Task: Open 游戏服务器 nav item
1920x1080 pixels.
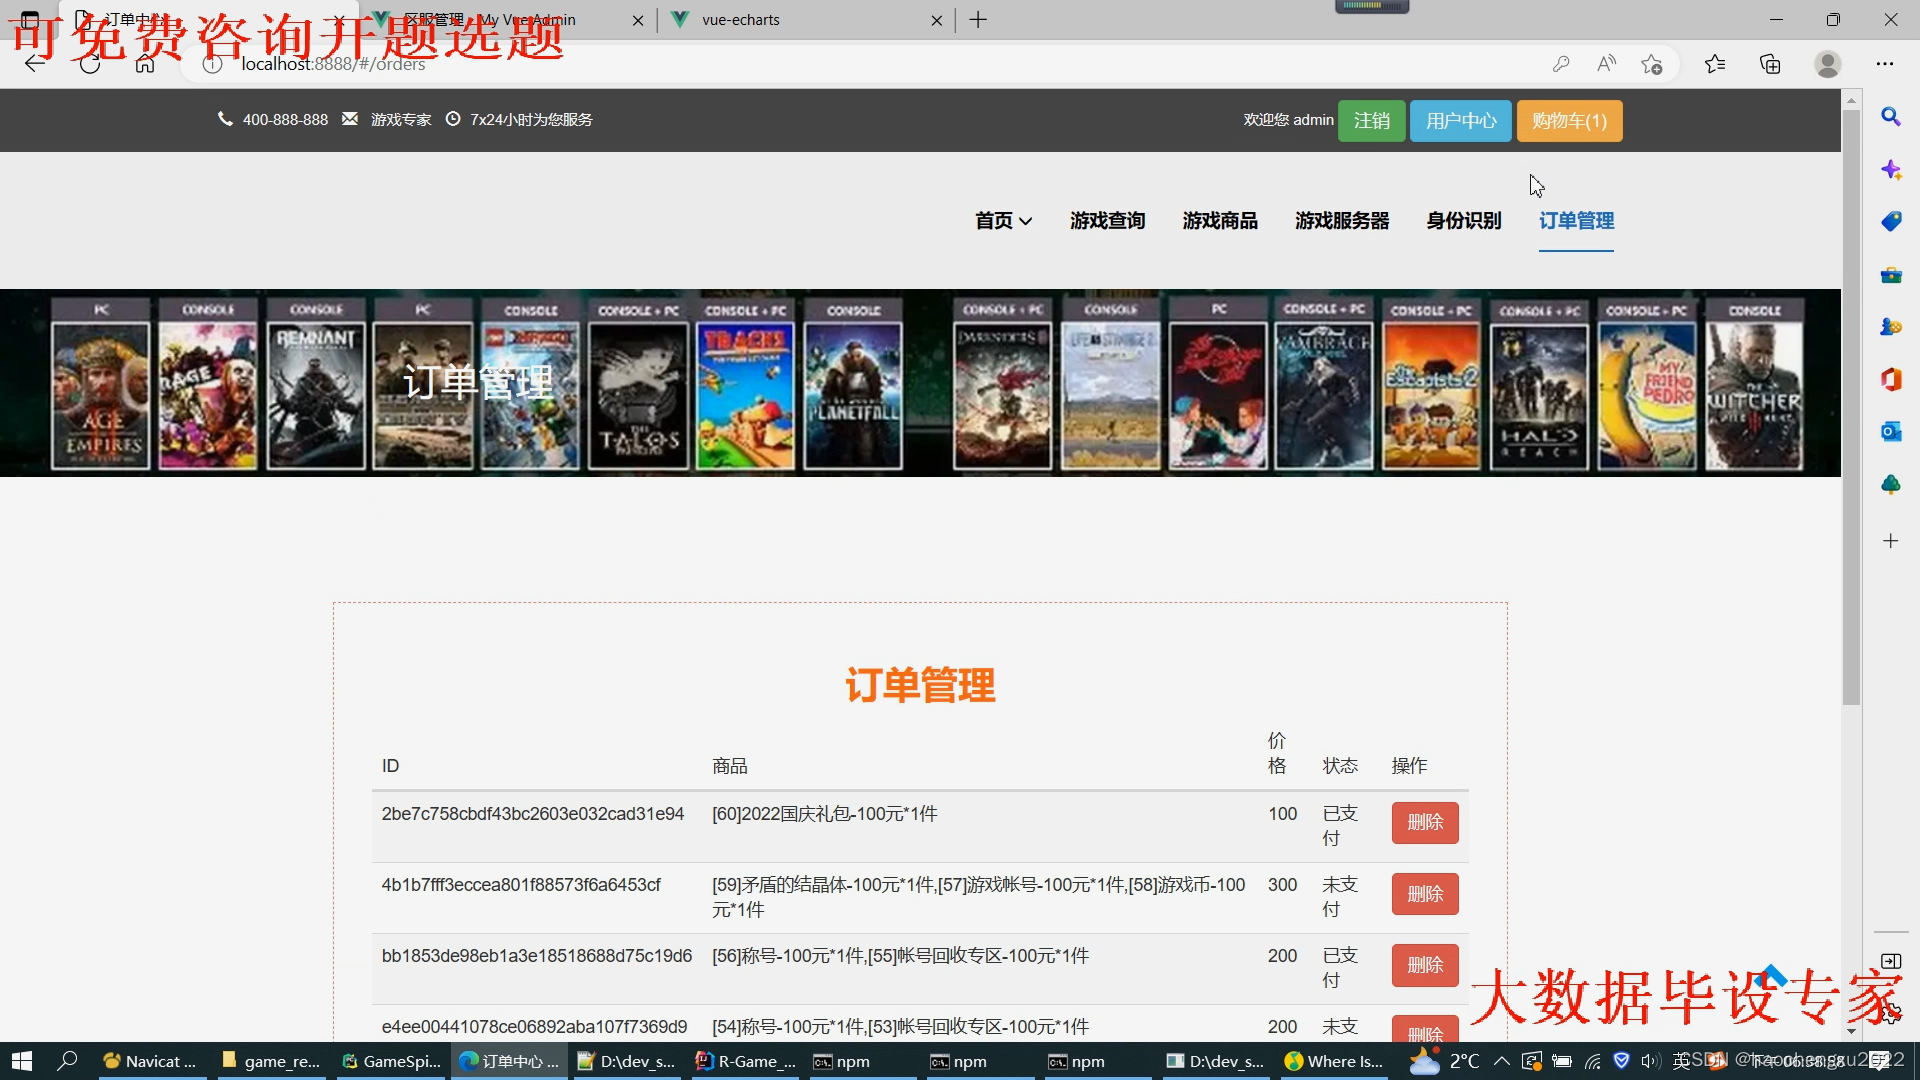Action: click(1342, 221)
